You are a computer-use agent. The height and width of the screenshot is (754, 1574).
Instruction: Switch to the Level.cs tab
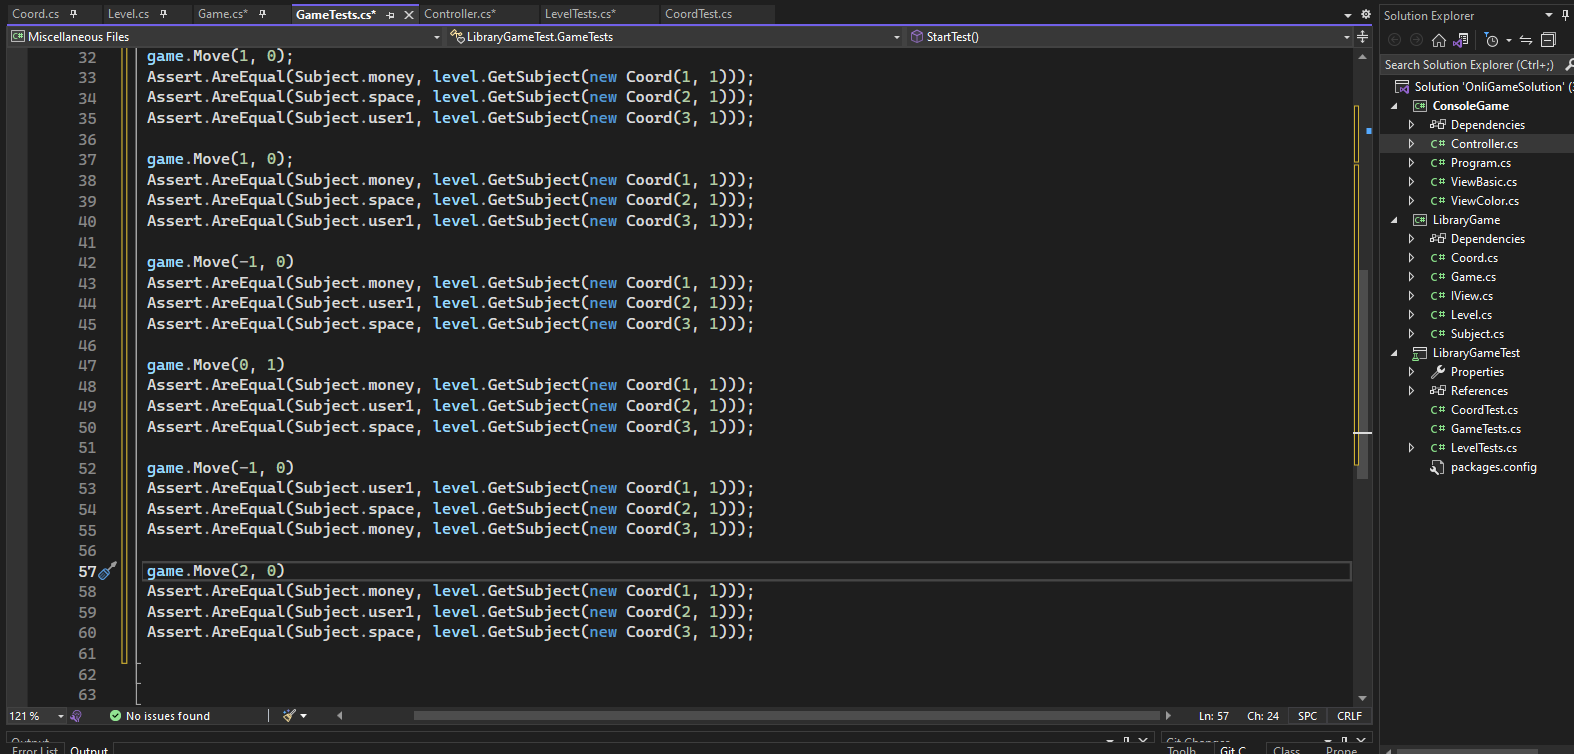coord(128,14)
